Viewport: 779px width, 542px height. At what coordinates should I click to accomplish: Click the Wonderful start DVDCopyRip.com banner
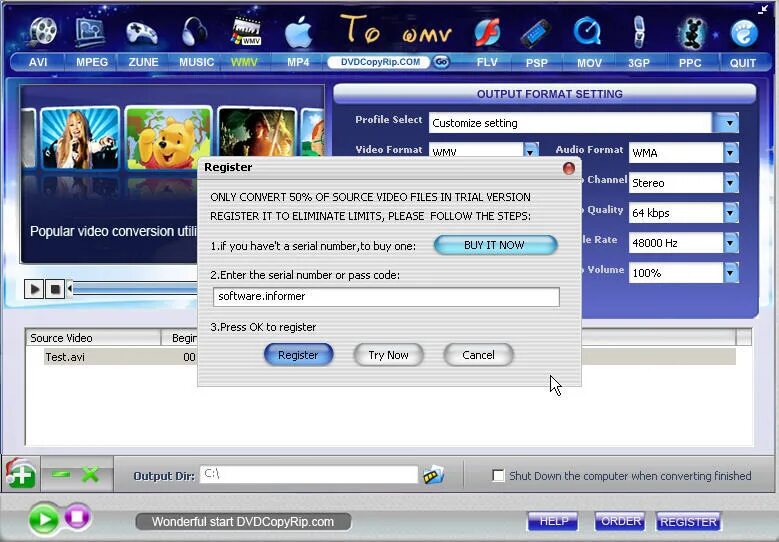click(243, 522)
